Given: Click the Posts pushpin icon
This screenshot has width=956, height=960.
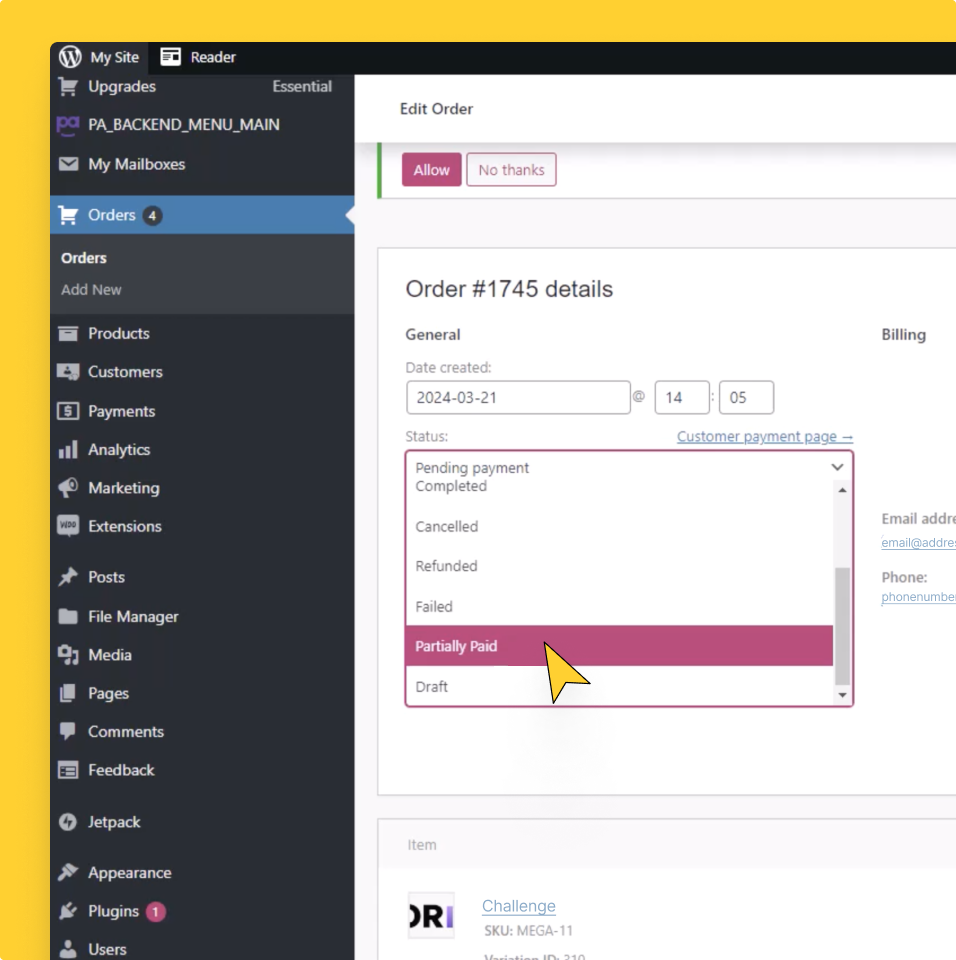Looking at the screenshot, I should point(68,577).
